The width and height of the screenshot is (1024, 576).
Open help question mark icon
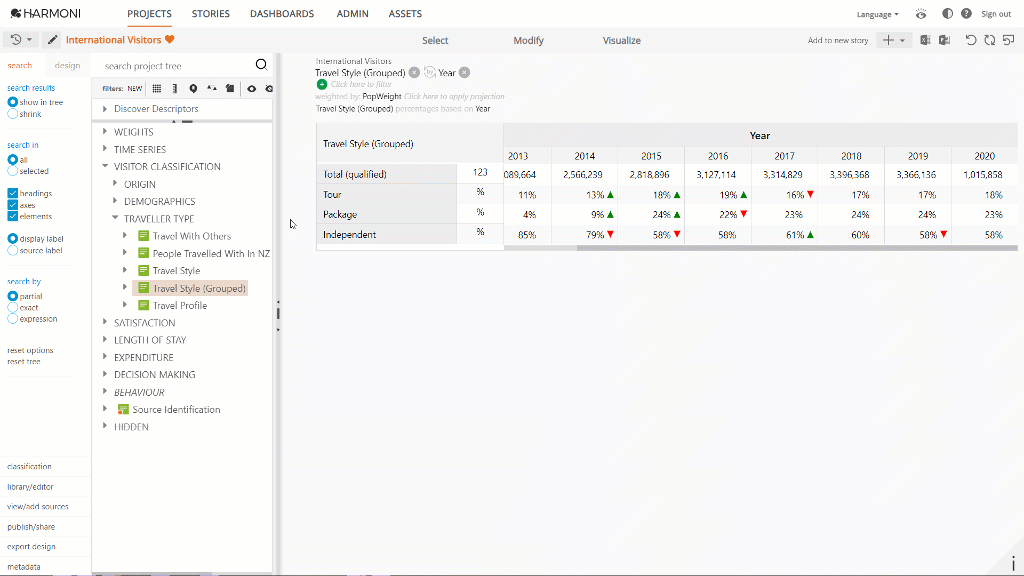[x=966, y=14]
